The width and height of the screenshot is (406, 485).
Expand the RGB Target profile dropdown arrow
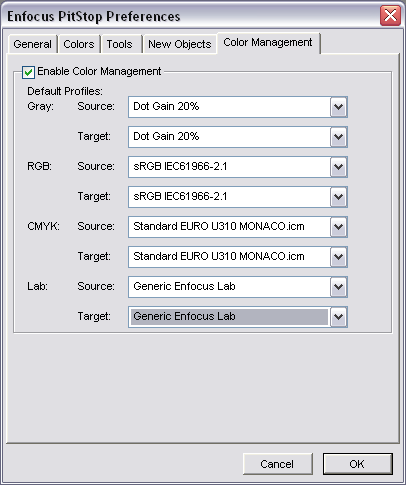(339, 197)
